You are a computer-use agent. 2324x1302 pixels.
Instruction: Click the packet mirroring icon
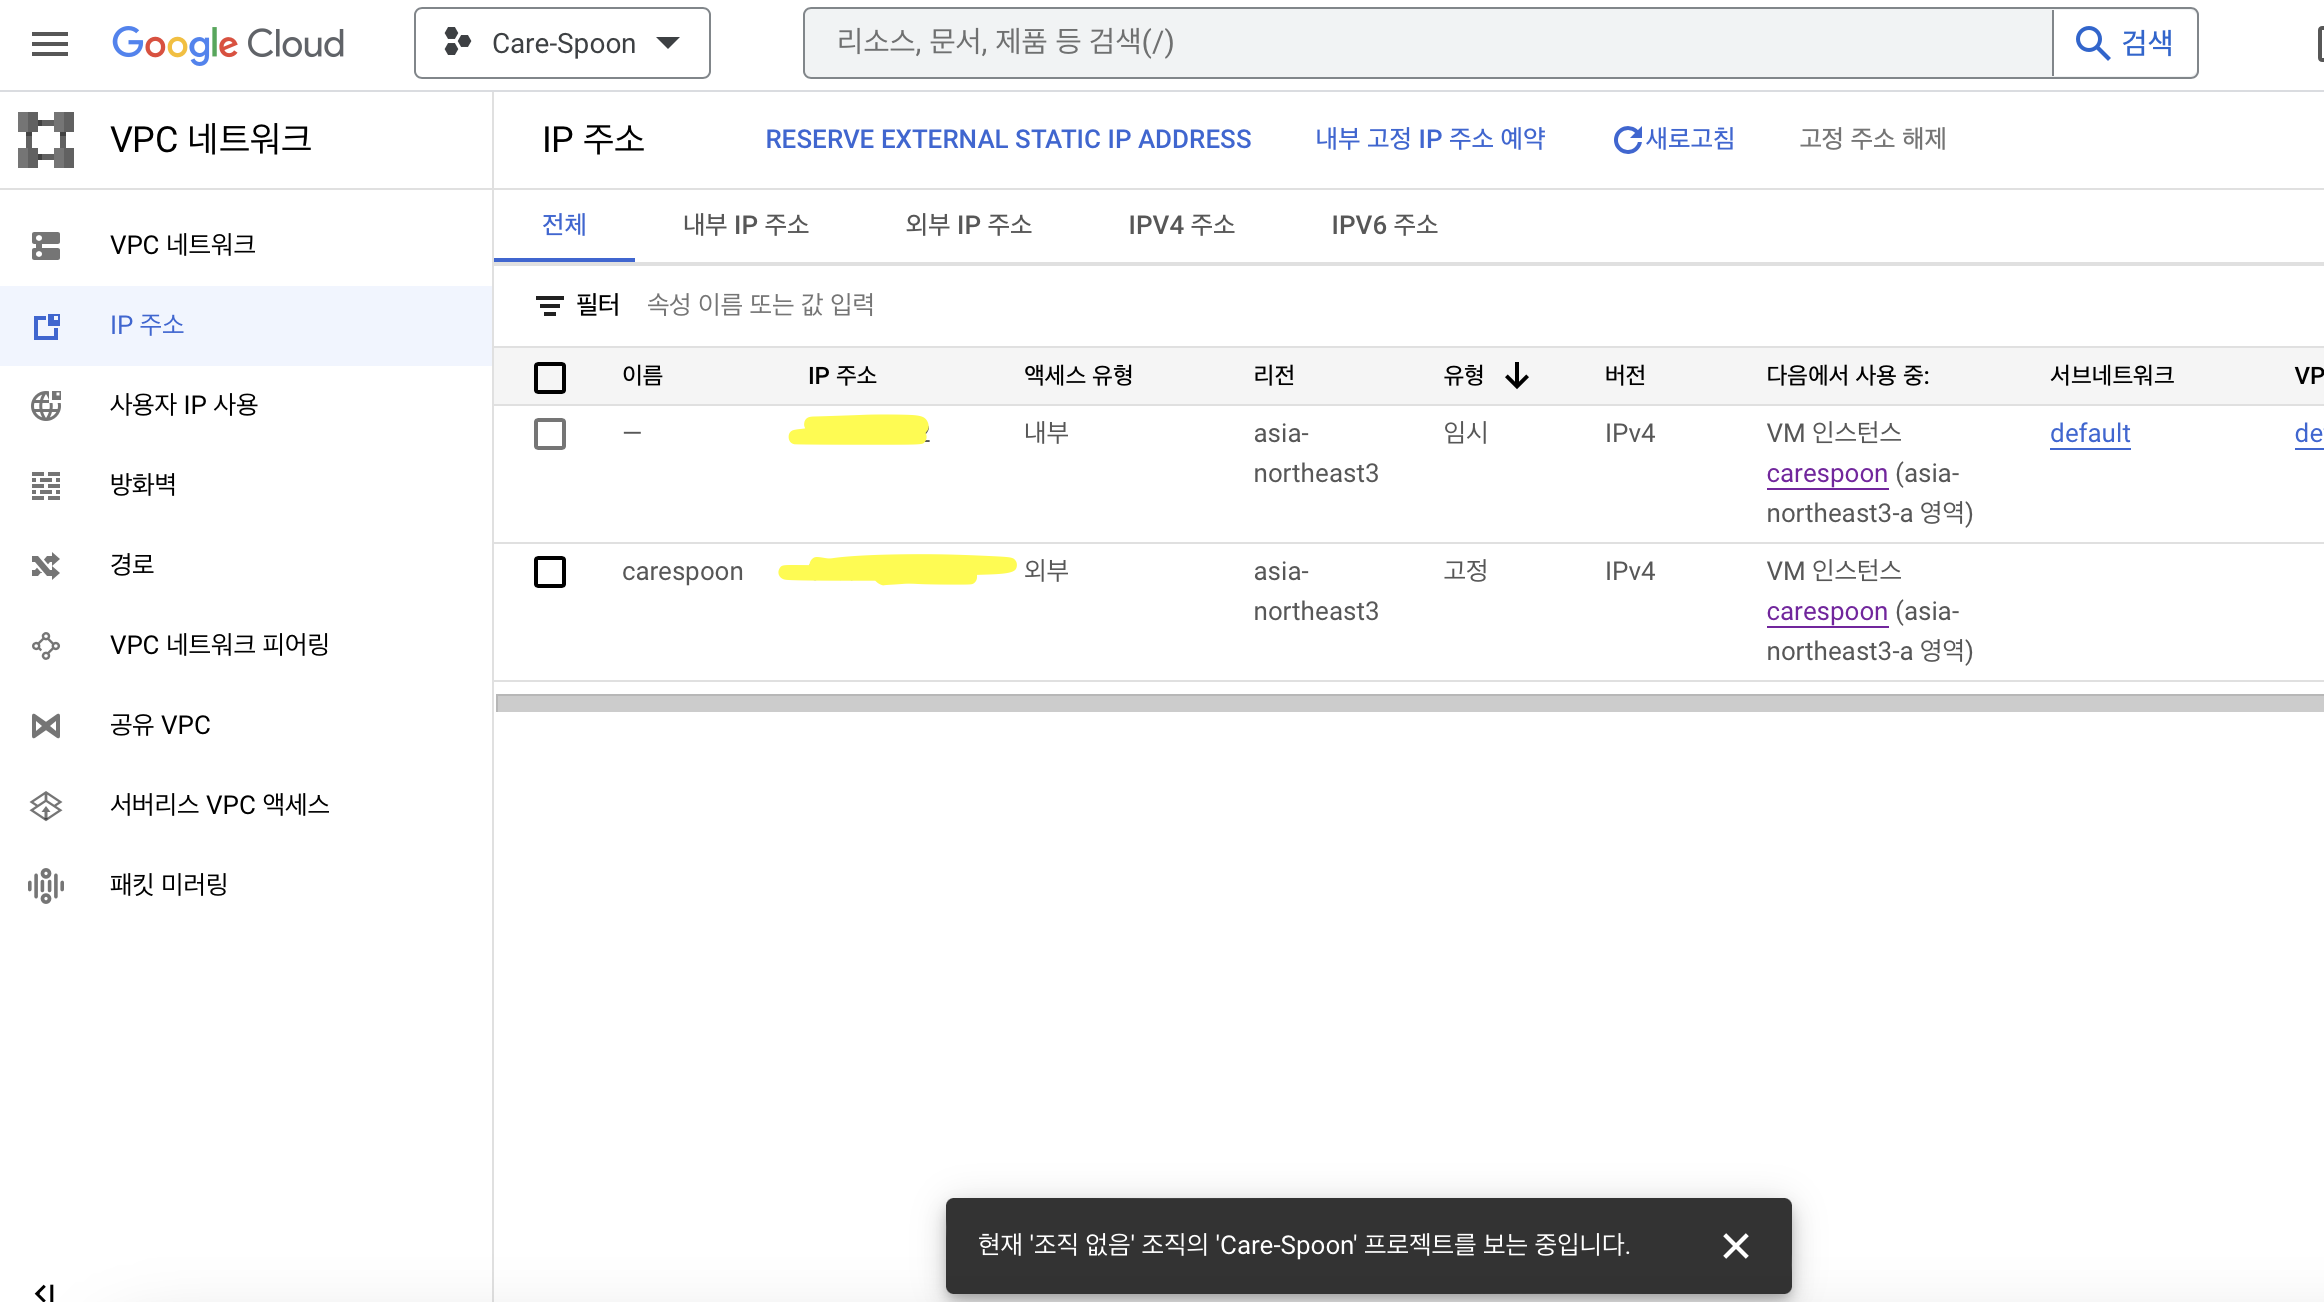[x=46, y=885]
